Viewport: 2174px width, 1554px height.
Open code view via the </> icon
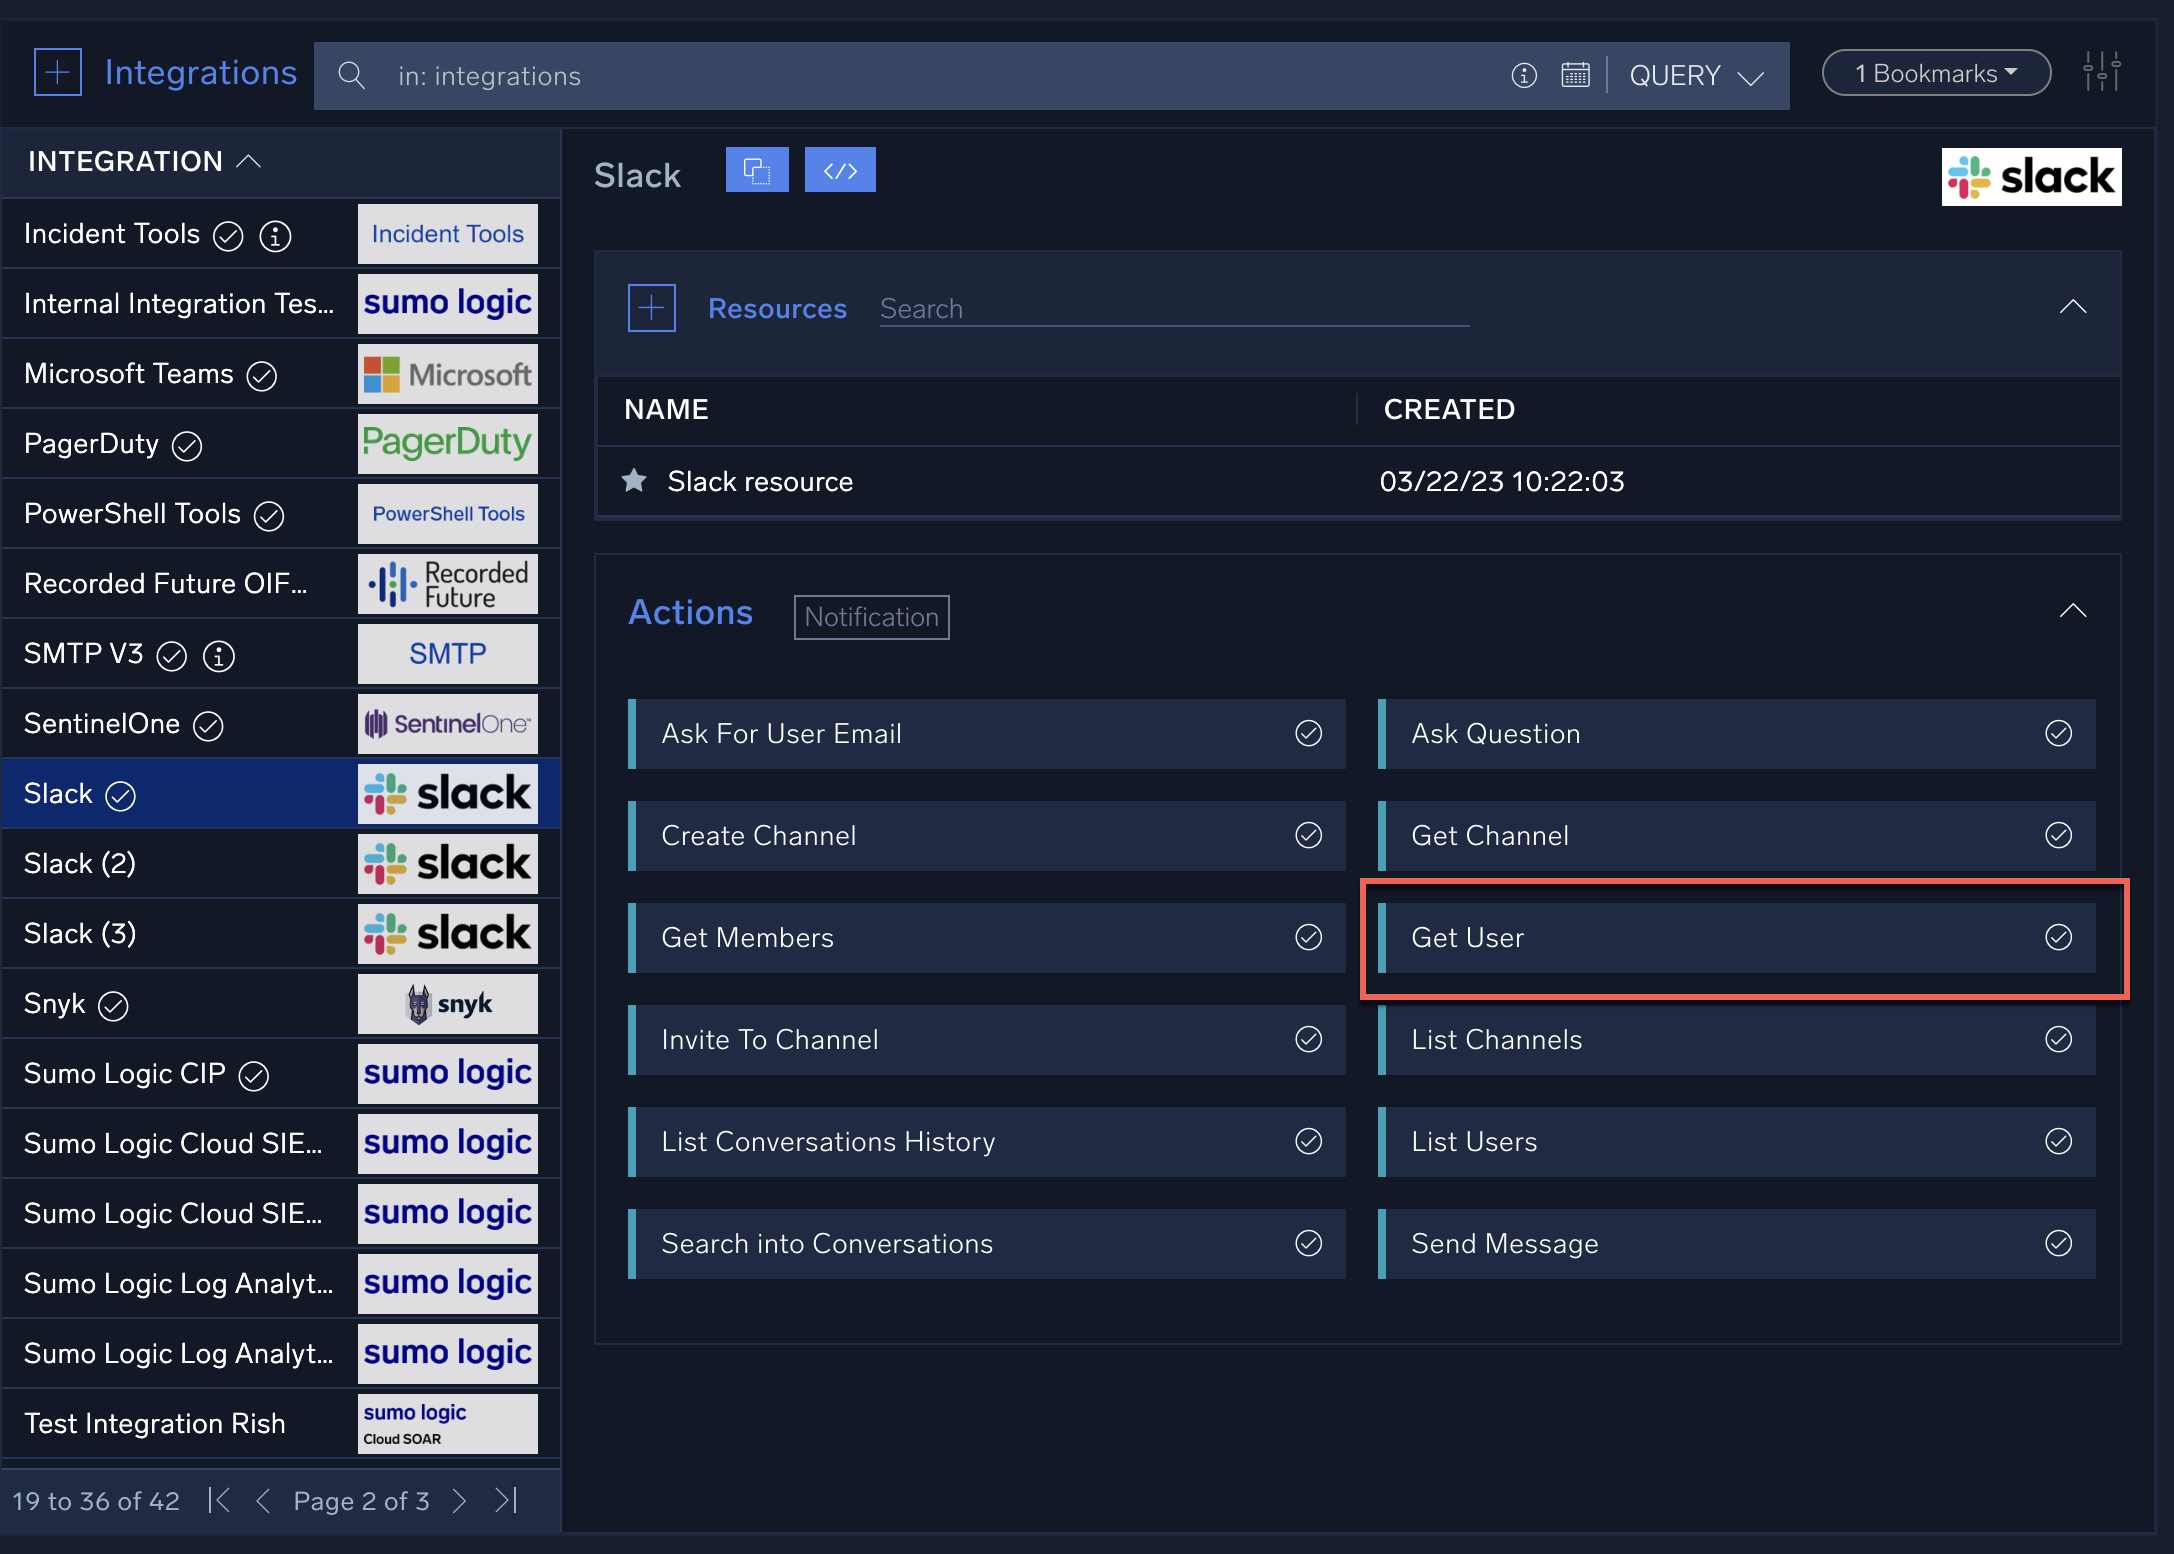tap(840, 169)
